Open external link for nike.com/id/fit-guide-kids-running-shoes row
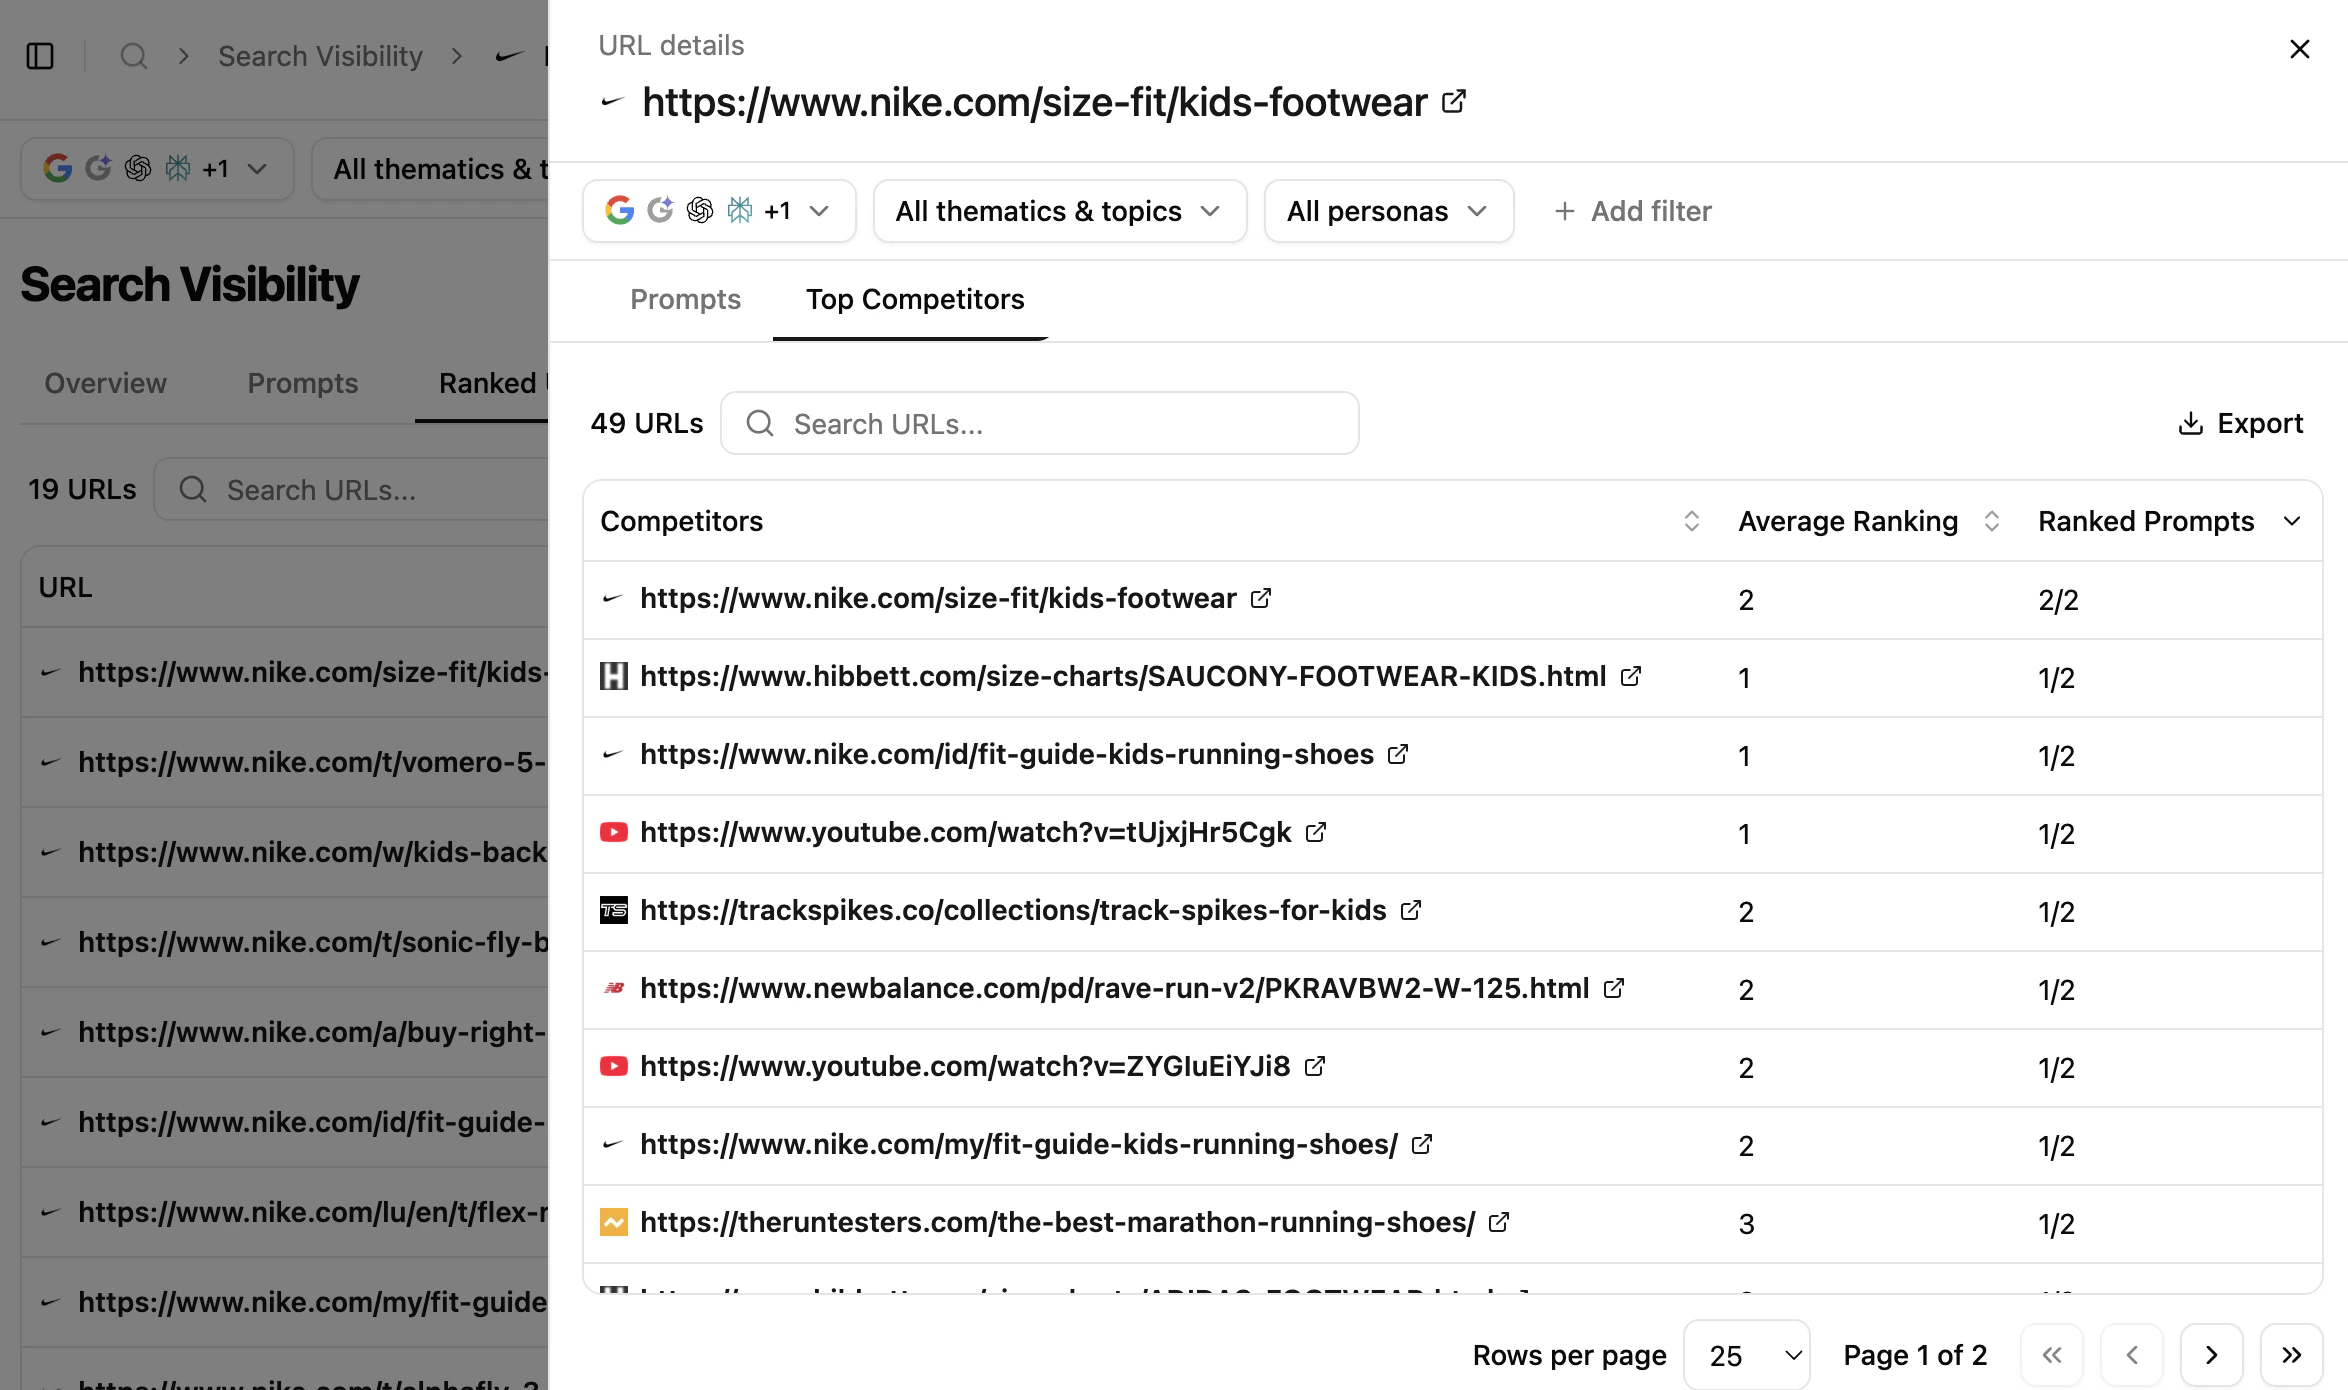This screenshot has height=1390, width=2348. click(x=1398, y=754)
